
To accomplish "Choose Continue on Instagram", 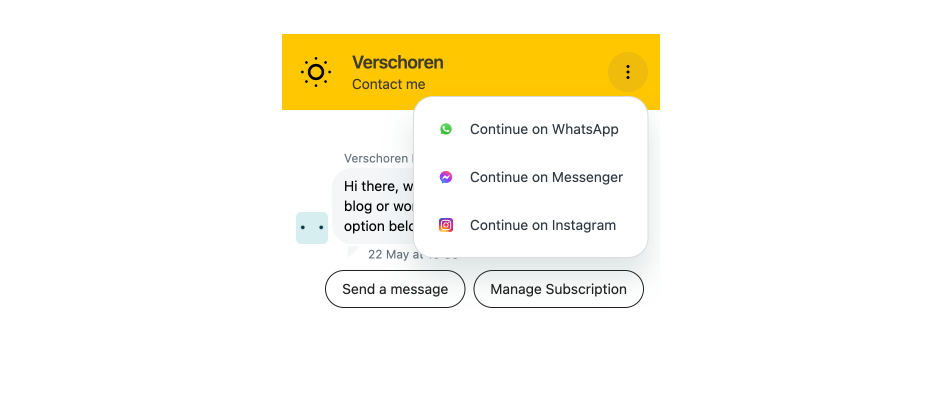I will point(530,225).
